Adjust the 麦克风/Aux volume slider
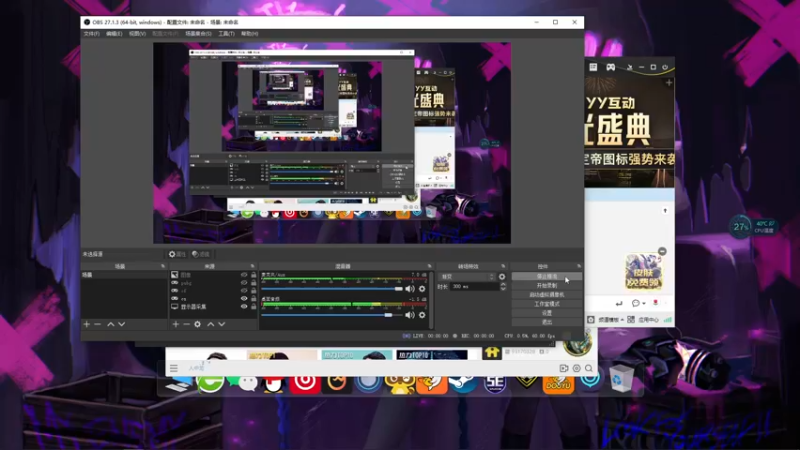The width and height of the screenshot is (800, 450). tap(332, 289)
